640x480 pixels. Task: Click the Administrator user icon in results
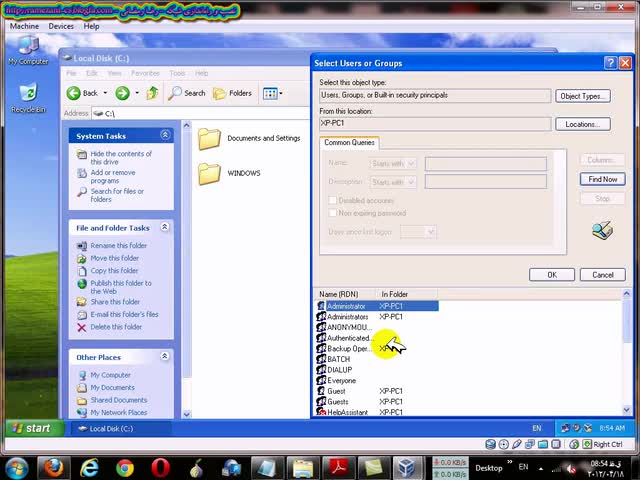tap(321, 306)
